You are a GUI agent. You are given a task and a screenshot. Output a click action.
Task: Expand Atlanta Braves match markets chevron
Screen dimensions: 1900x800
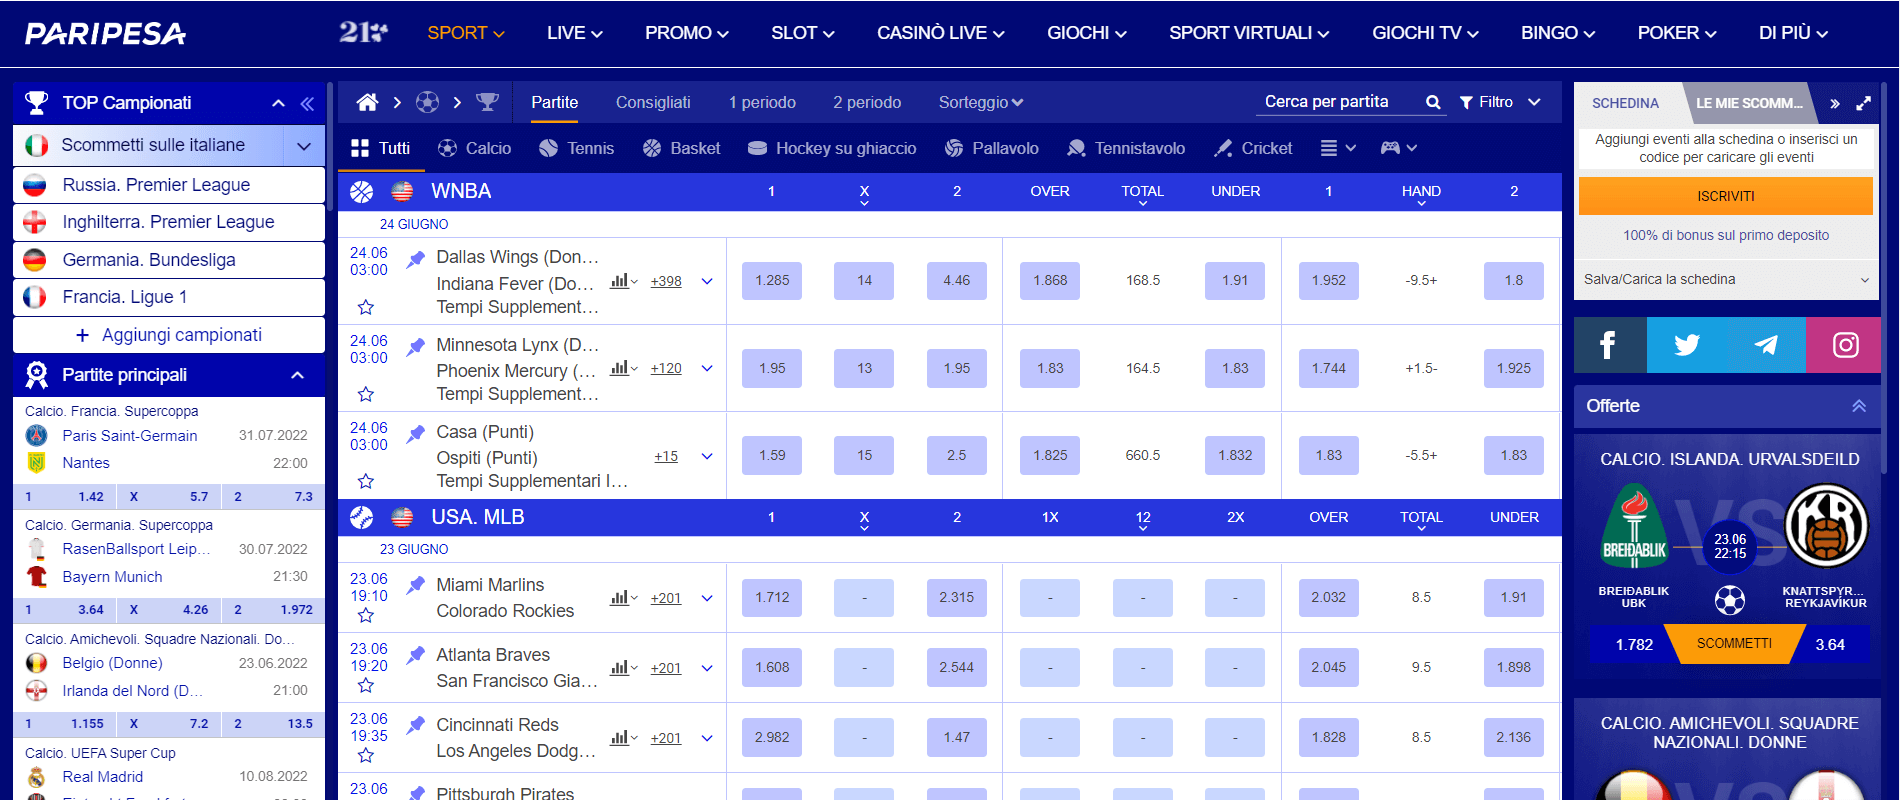coord(707,668)
